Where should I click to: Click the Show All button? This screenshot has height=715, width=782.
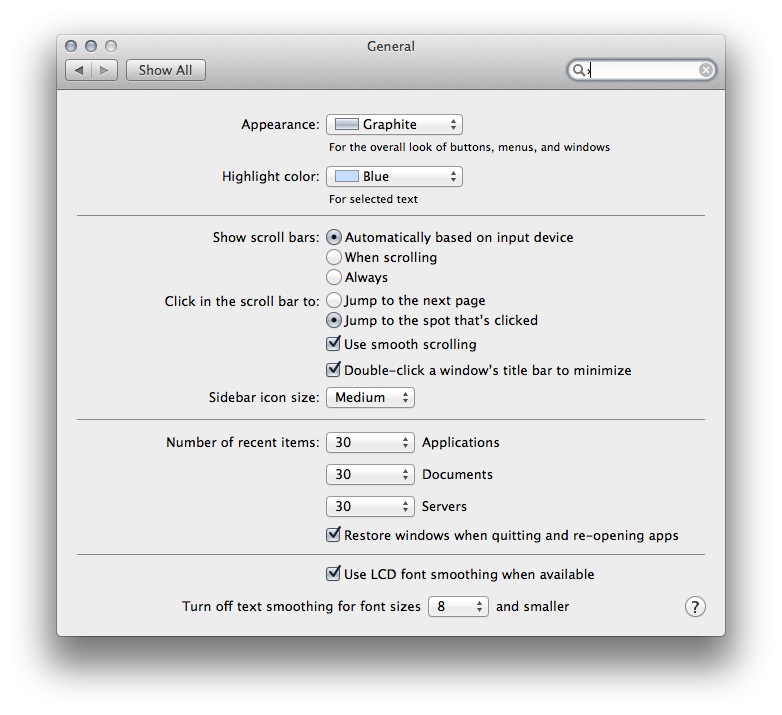tap(166, 70)
